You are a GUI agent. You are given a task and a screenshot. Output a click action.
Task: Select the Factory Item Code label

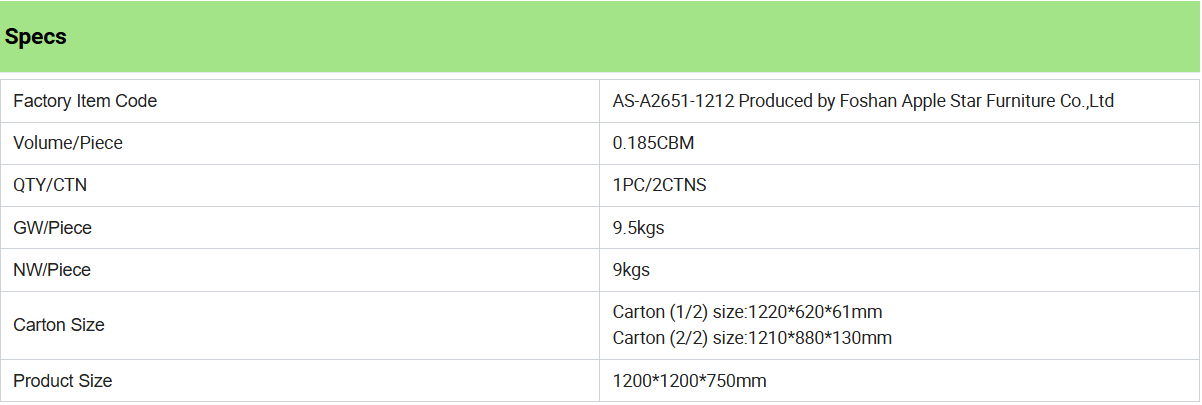pyautogui.click(x=85, y=101)
